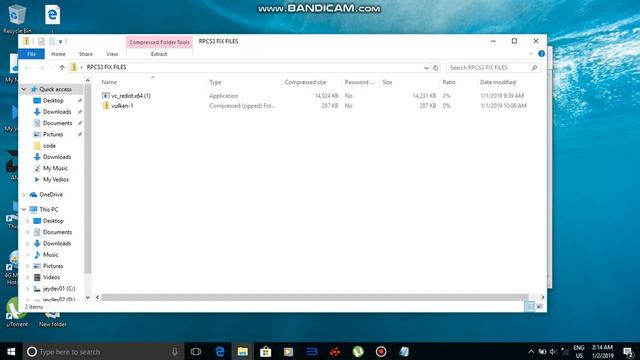The width and height of the screenshot is (640, 360).
Task: Expand Music under This PC
Action: (x=27, y=255)
